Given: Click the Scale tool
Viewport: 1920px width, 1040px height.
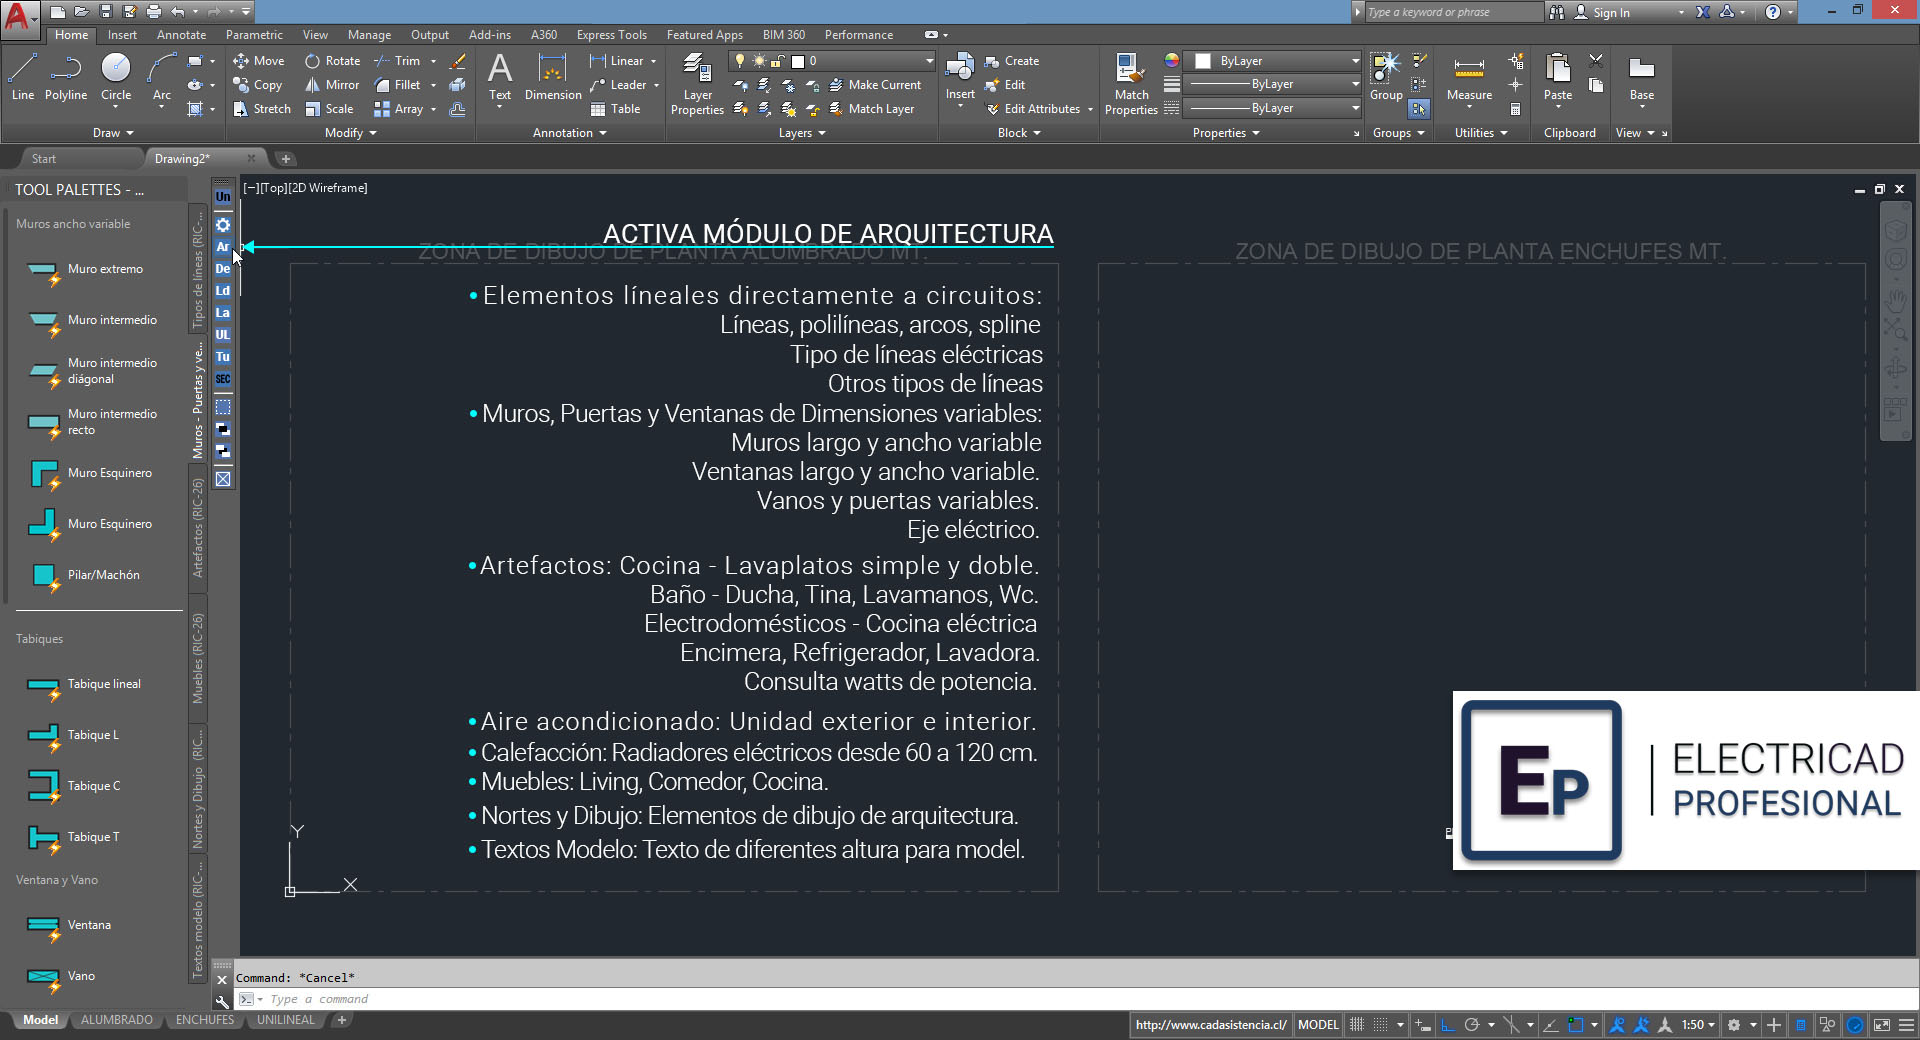Looking at the screenshot, I should tap(329, 109).
